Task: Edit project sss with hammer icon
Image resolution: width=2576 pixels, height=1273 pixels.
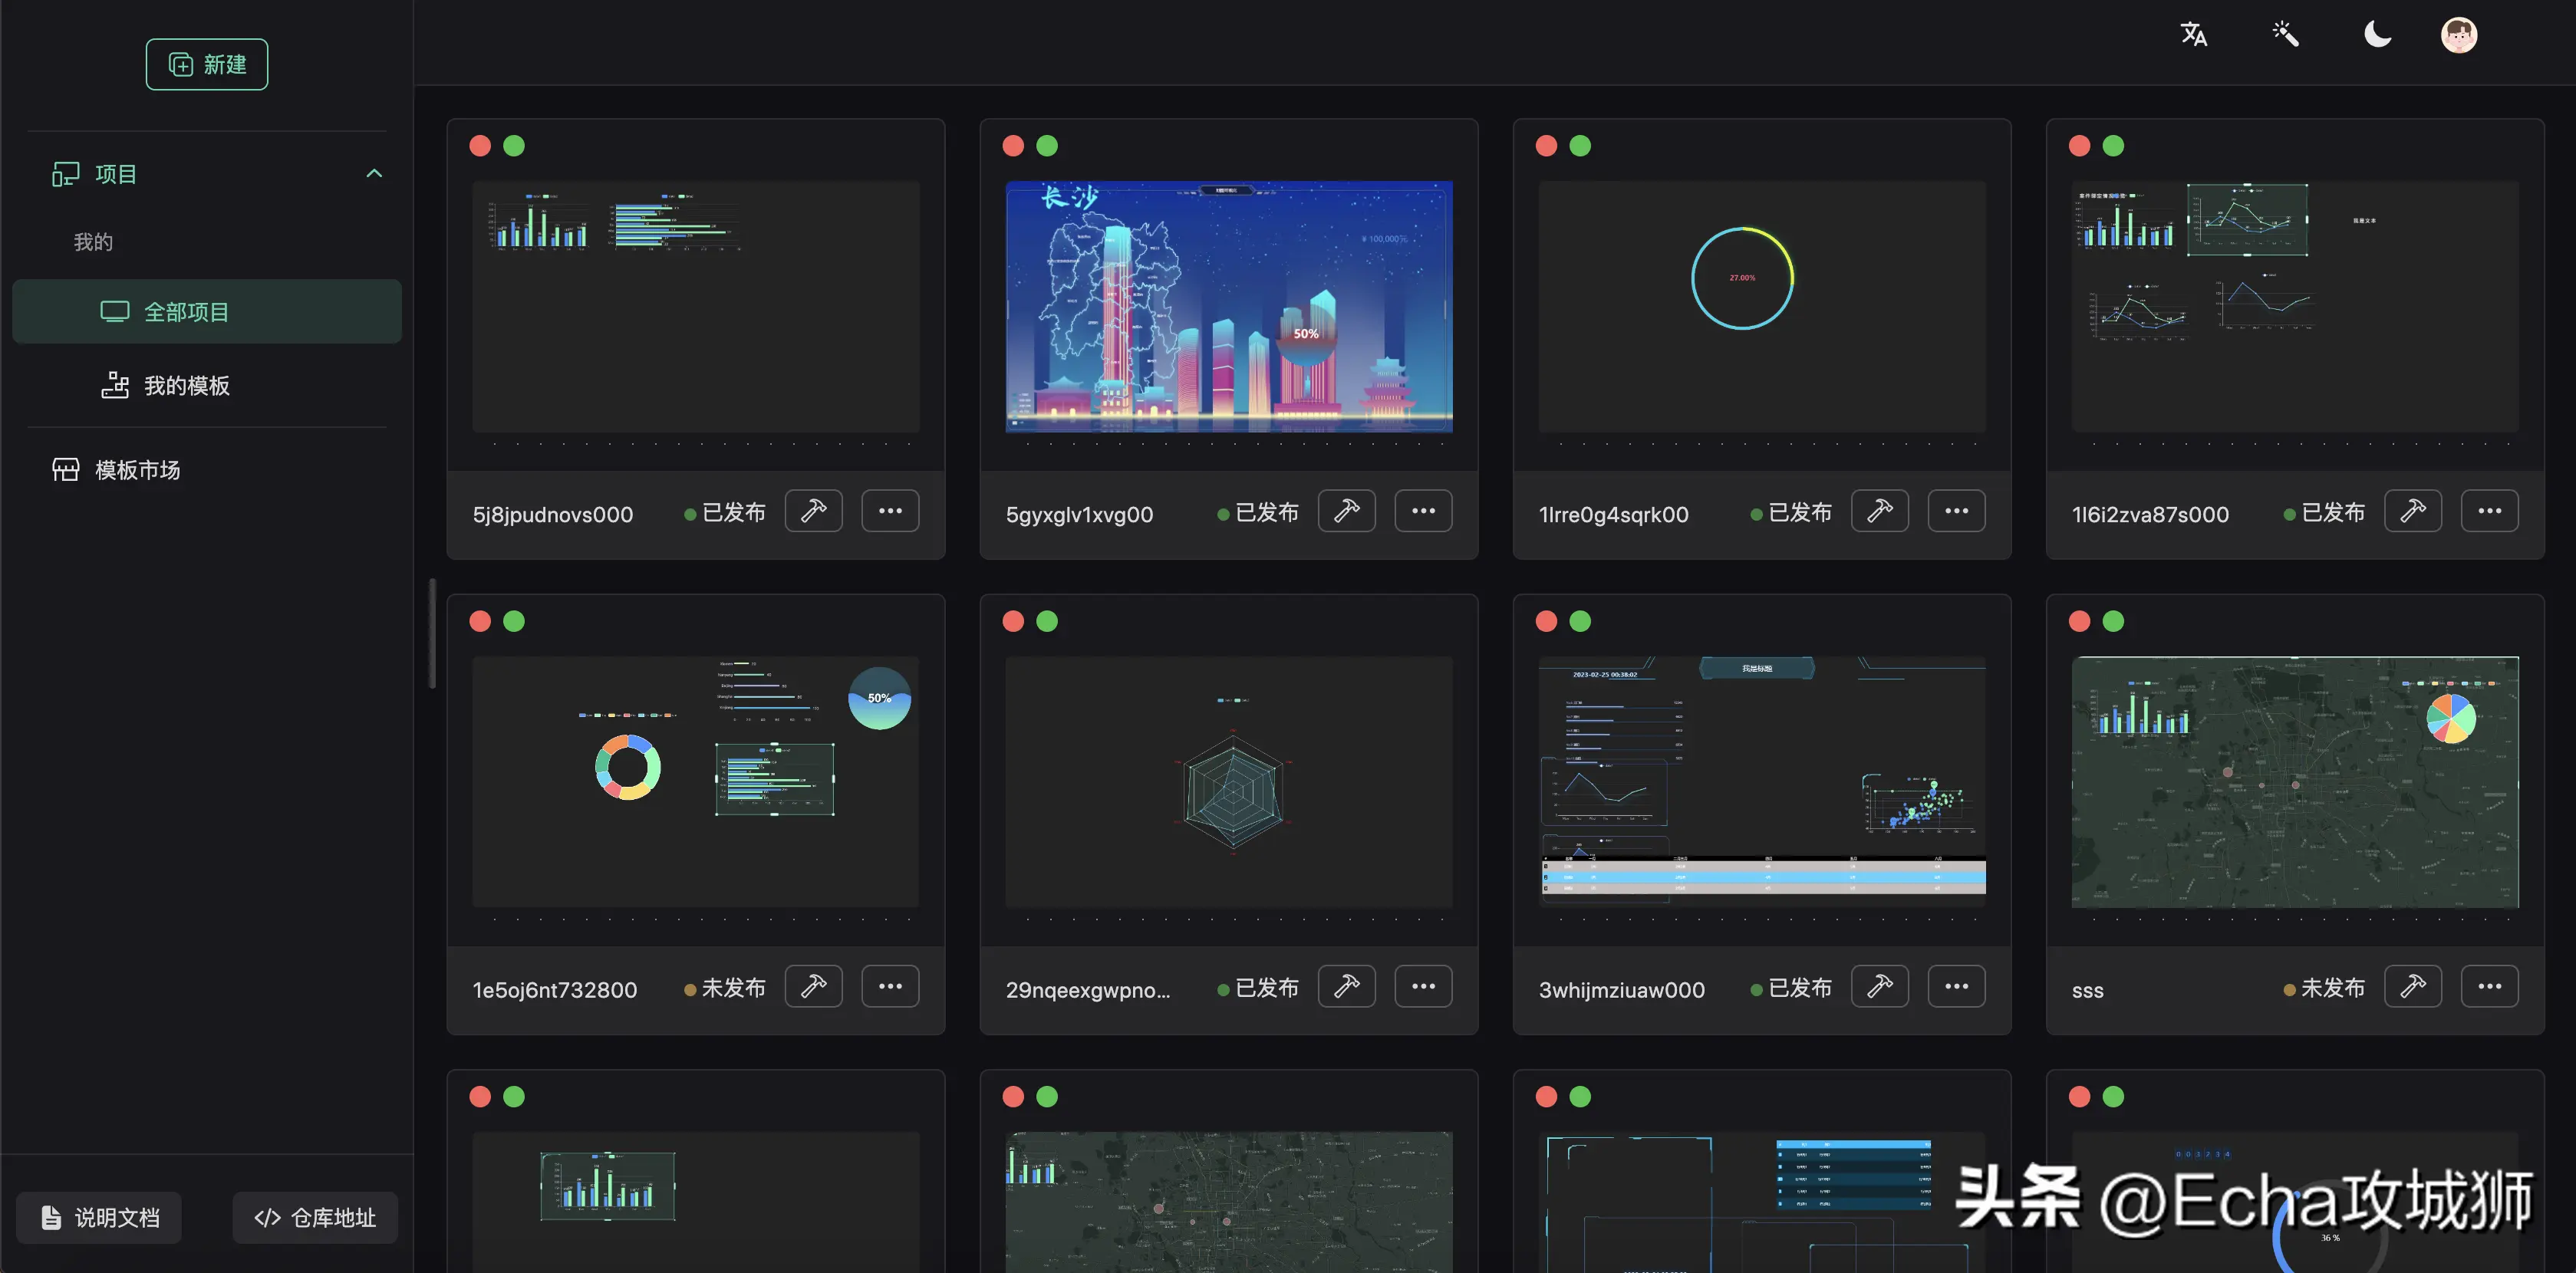Action: click(x=2413, y=986)
